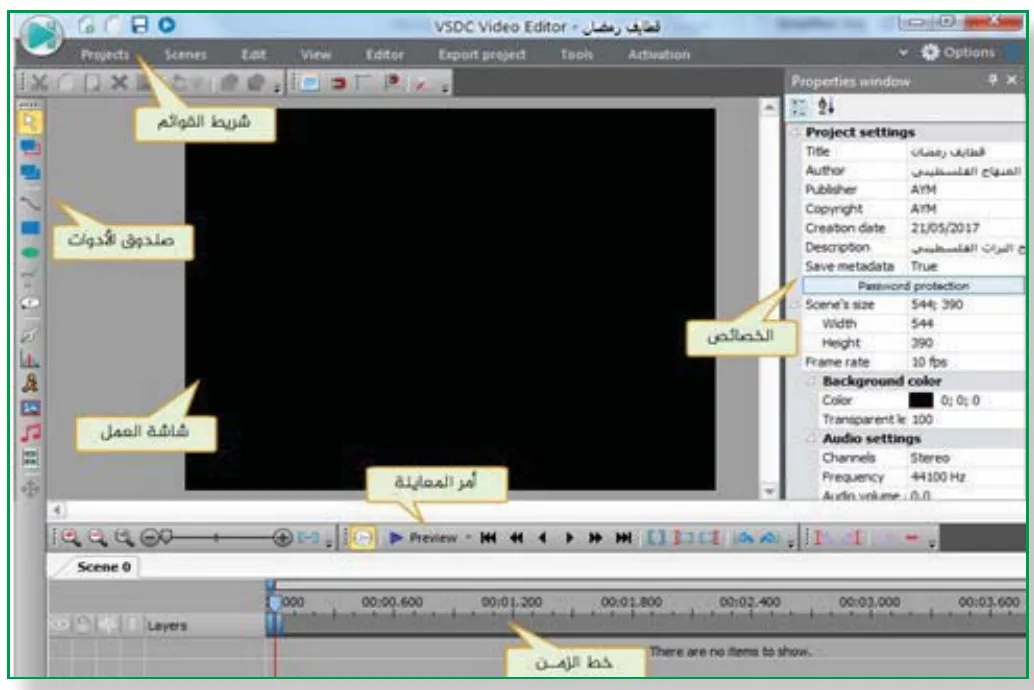1034x690 pixels.
Task: Toggle the lock icon on Layers row
Action: pyautogui.click(x=83, y=625)
